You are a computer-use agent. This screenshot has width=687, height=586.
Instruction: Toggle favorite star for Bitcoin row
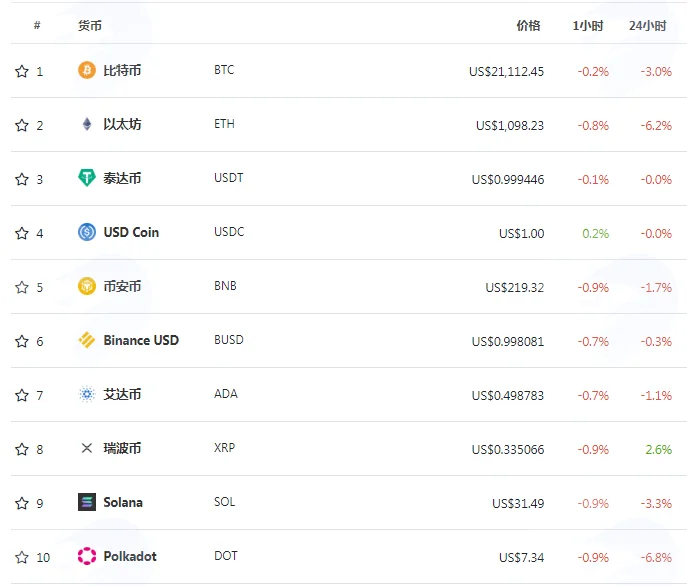pyautogui.click(x=21, y=71)
